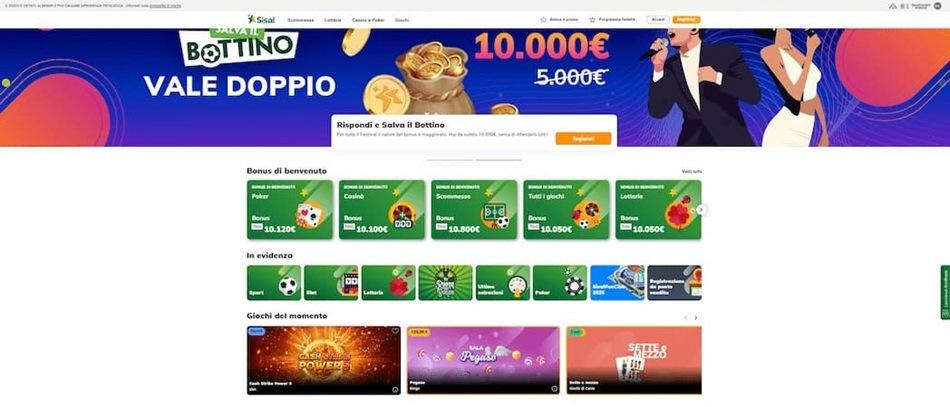Screen dimensions: 950x407
Task: Open info icon on Pegaso bingo card
Action: pos(554,389)
